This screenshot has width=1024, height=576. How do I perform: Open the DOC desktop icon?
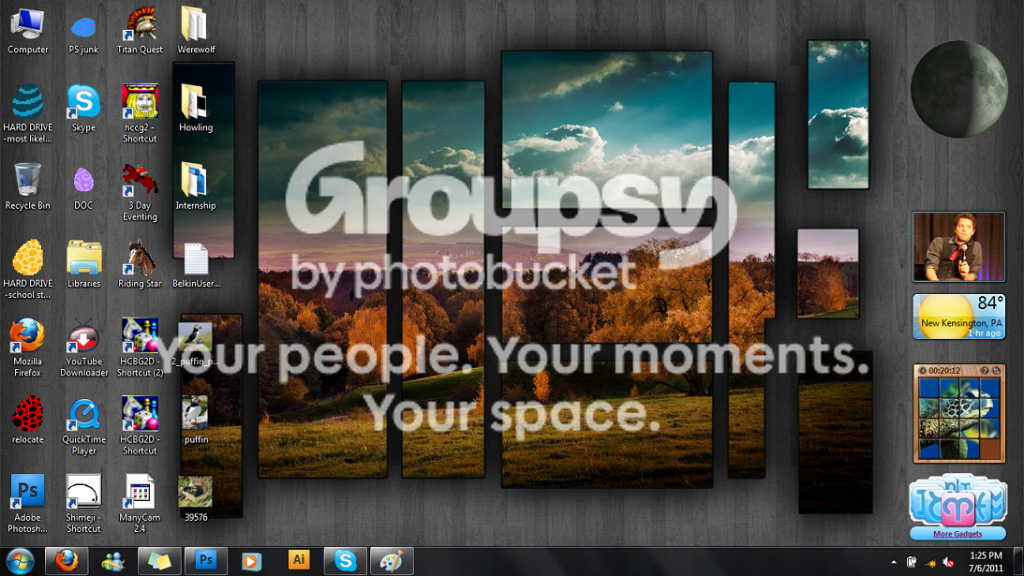84,187
